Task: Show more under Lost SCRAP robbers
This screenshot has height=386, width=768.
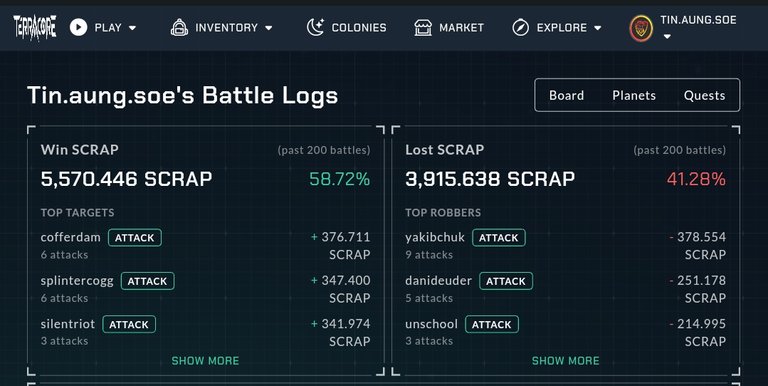Action: (566, 361)
